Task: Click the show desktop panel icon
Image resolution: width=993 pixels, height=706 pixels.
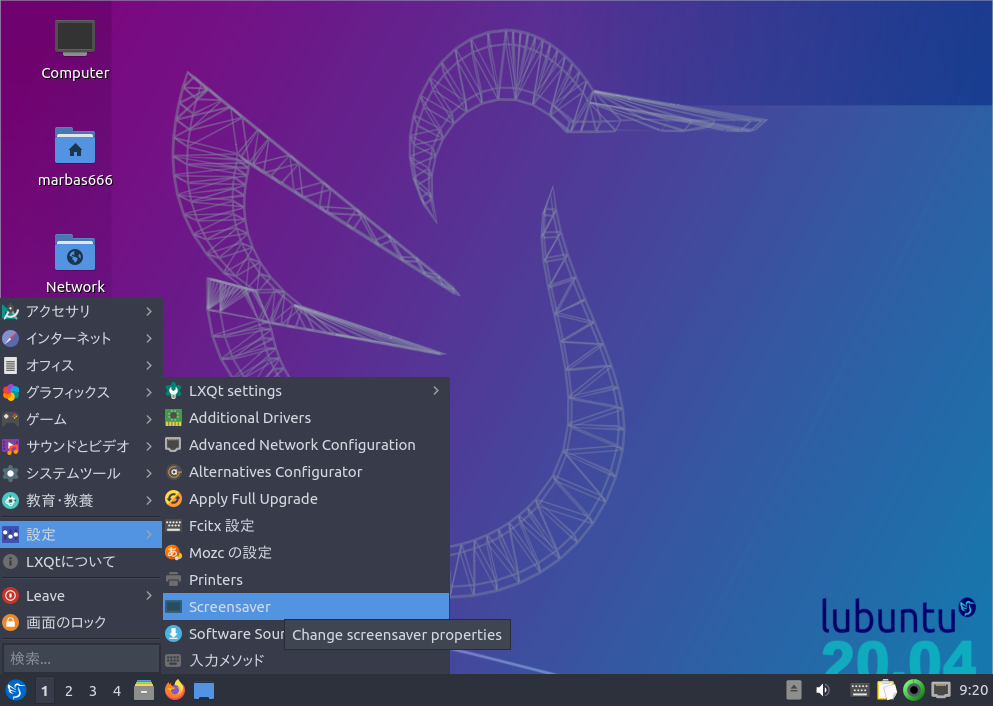Action: coord(204,691)
